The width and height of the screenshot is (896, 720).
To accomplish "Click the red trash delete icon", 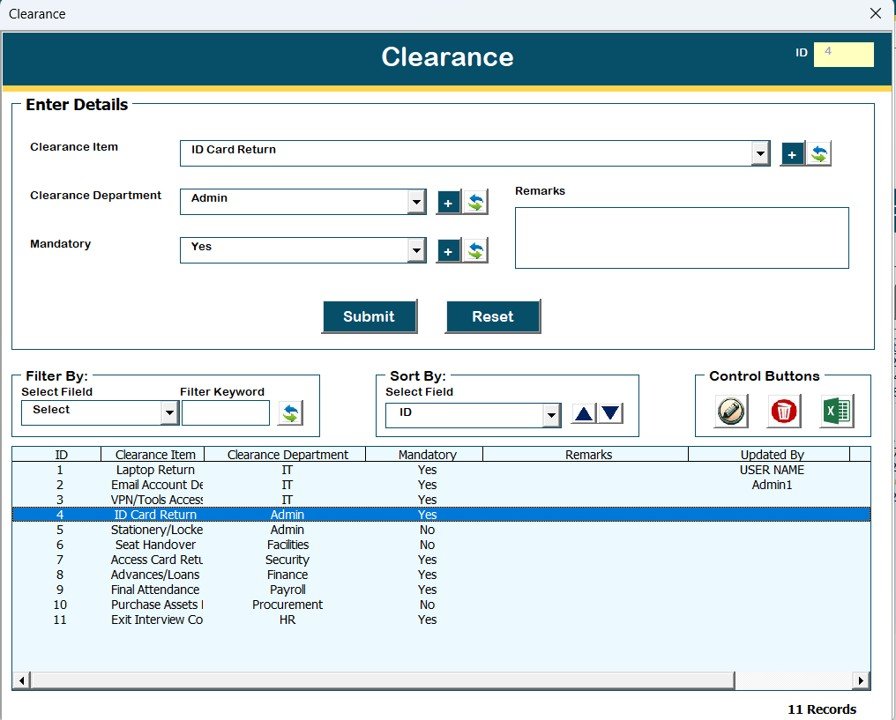I will click(x=783, y=410).
